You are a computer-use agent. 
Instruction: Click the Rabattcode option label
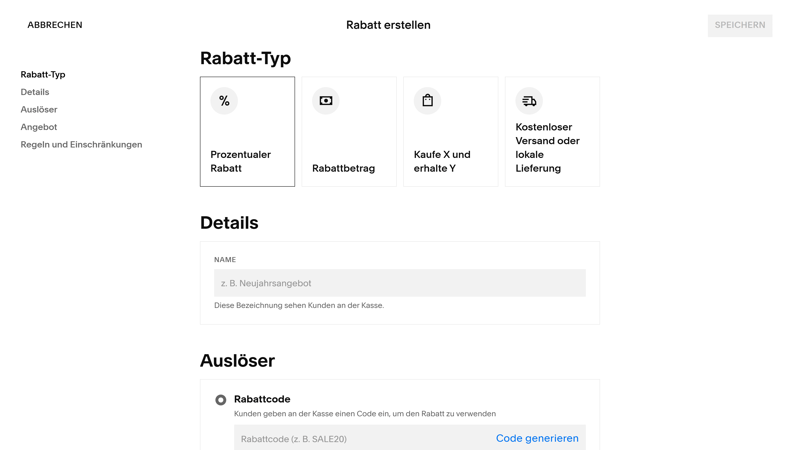(262, 399)
